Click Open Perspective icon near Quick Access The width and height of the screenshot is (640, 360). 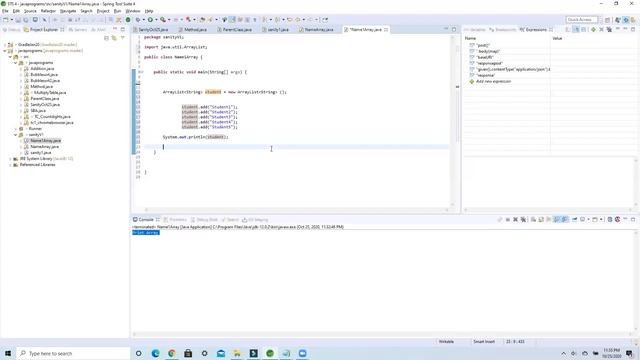click(x=607, y=20)
